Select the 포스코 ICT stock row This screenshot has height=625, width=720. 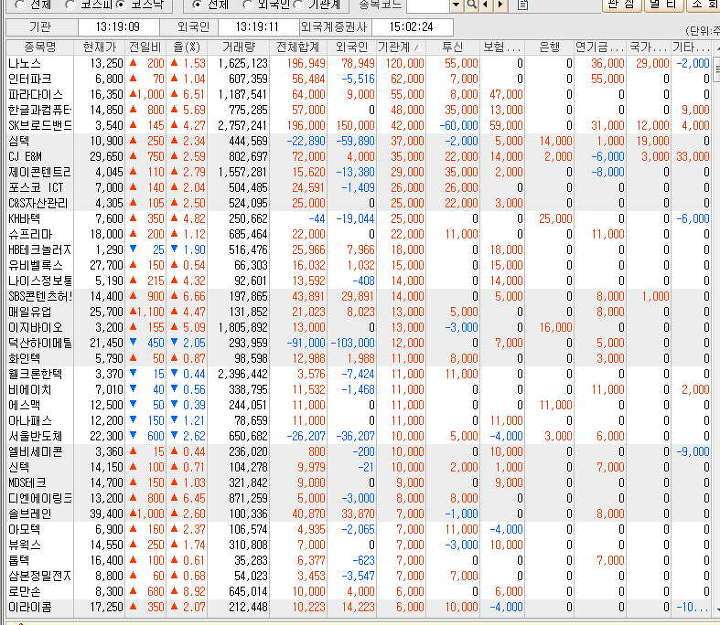coord(360,187)
